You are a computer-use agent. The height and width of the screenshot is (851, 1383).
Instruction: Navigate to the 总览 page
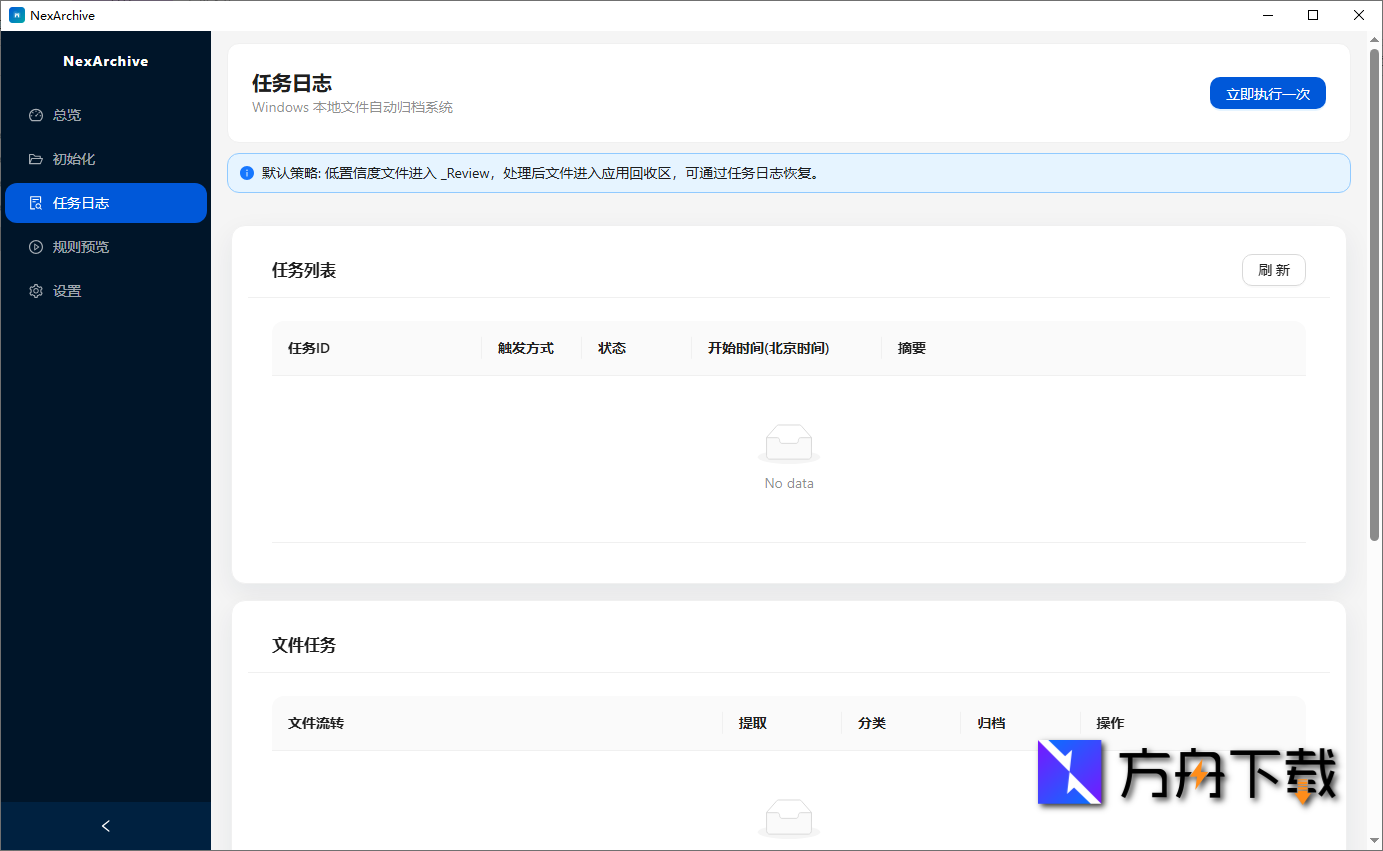tap(67, 114)
